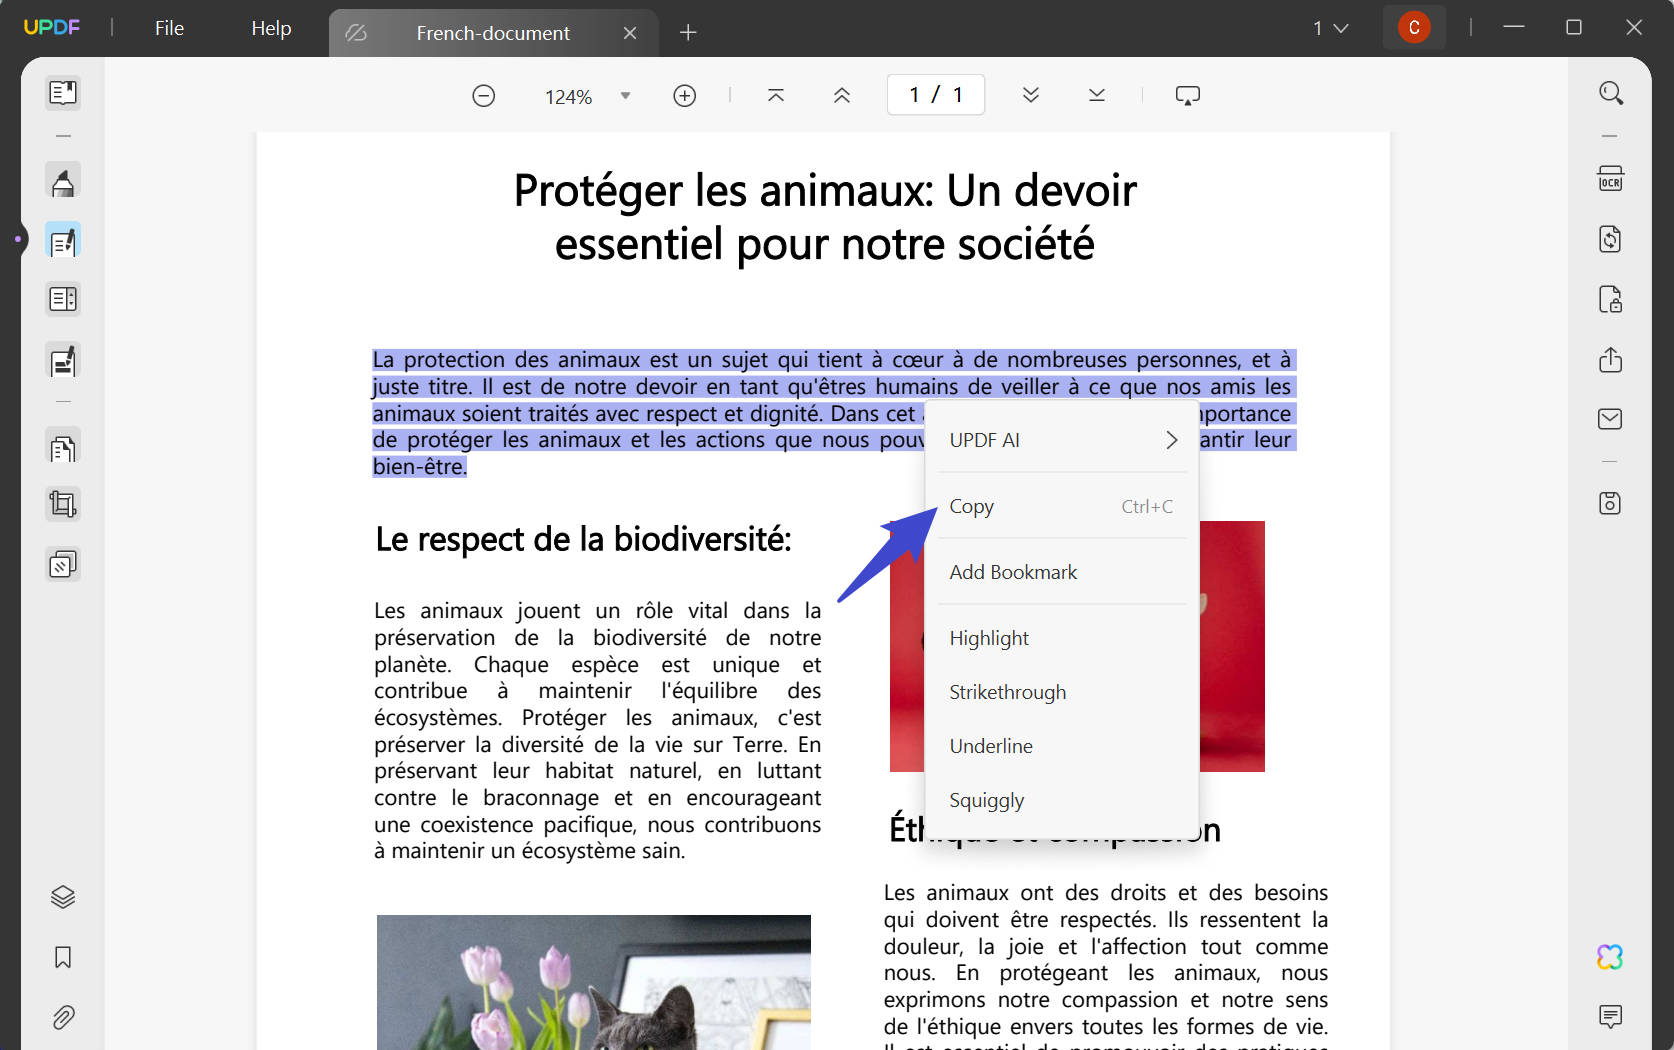
Task: Launch the UPDF AI assistant
Action: pos(1609,958)
